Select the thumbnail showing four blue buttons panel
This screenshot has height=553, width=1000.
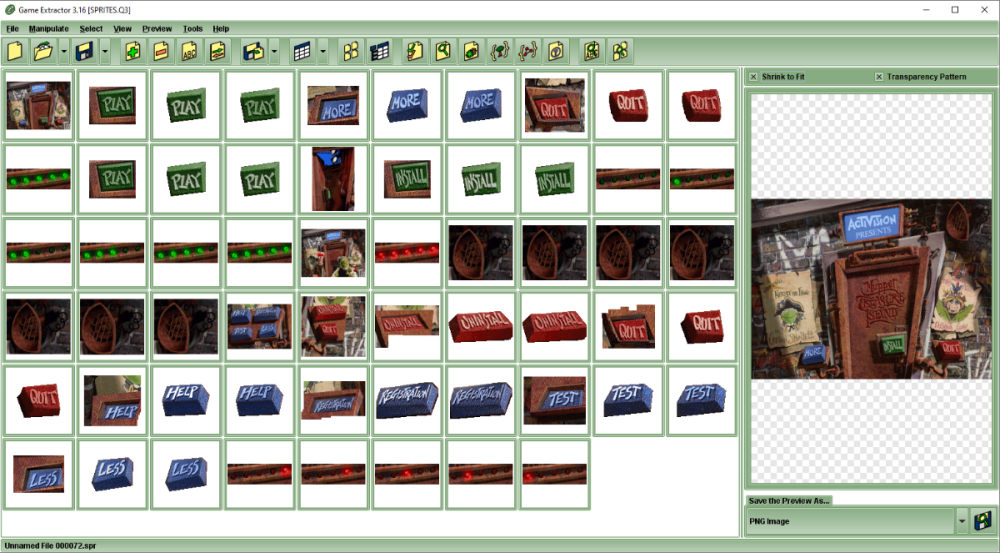[x=260, y=327]
